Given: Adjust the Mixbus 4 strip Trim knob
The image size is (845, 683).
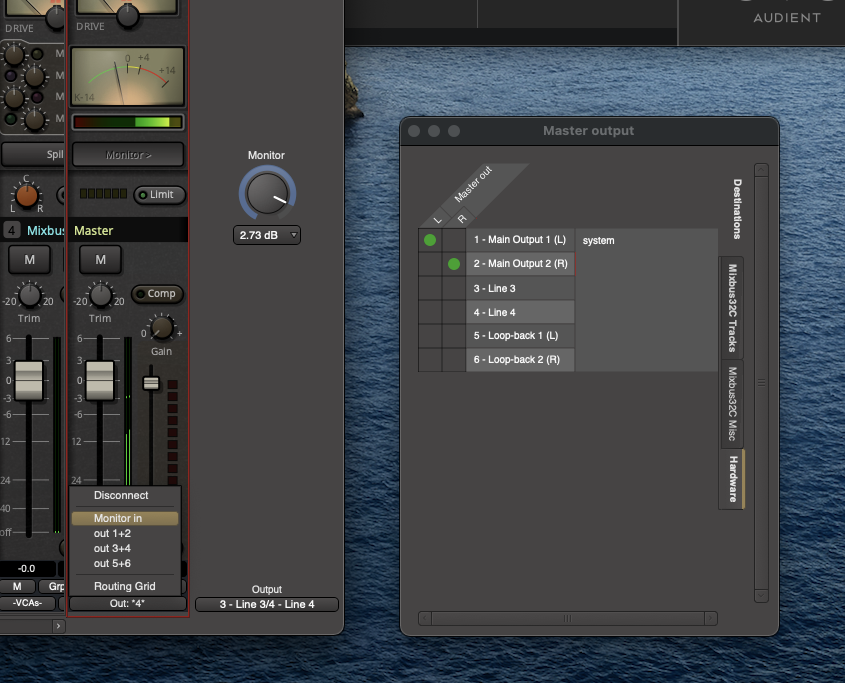Looking at the screenshot, I should tap(29, 295).
